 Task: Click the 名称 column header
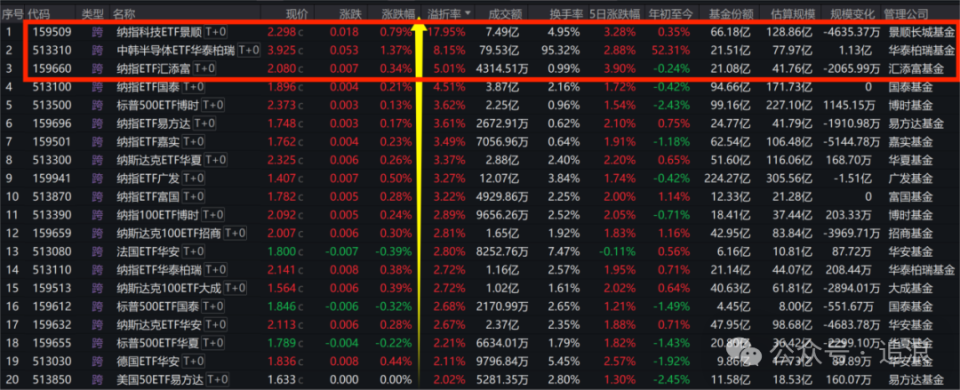[124, 13]
